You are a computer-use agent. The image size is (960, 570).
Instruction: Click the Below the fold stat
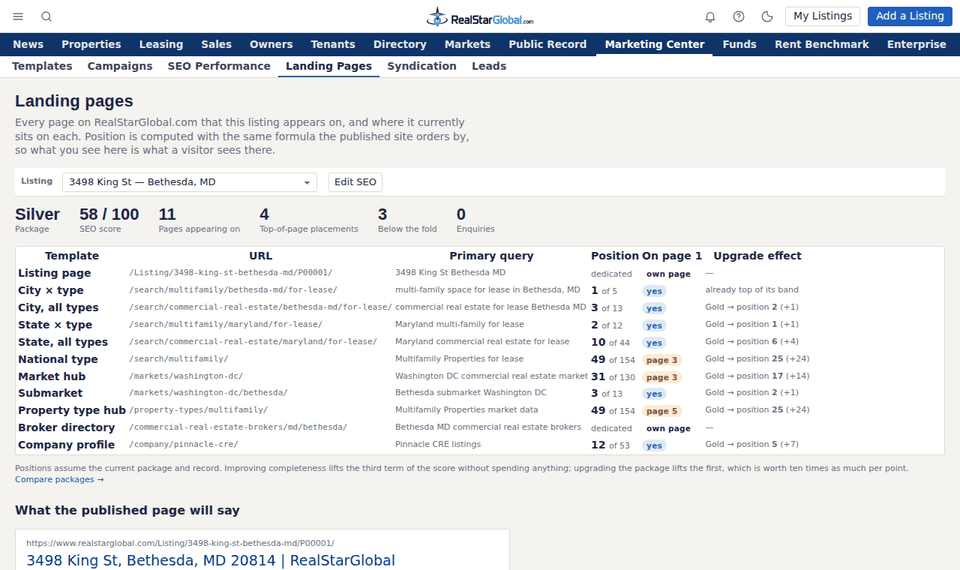(407, 220)
